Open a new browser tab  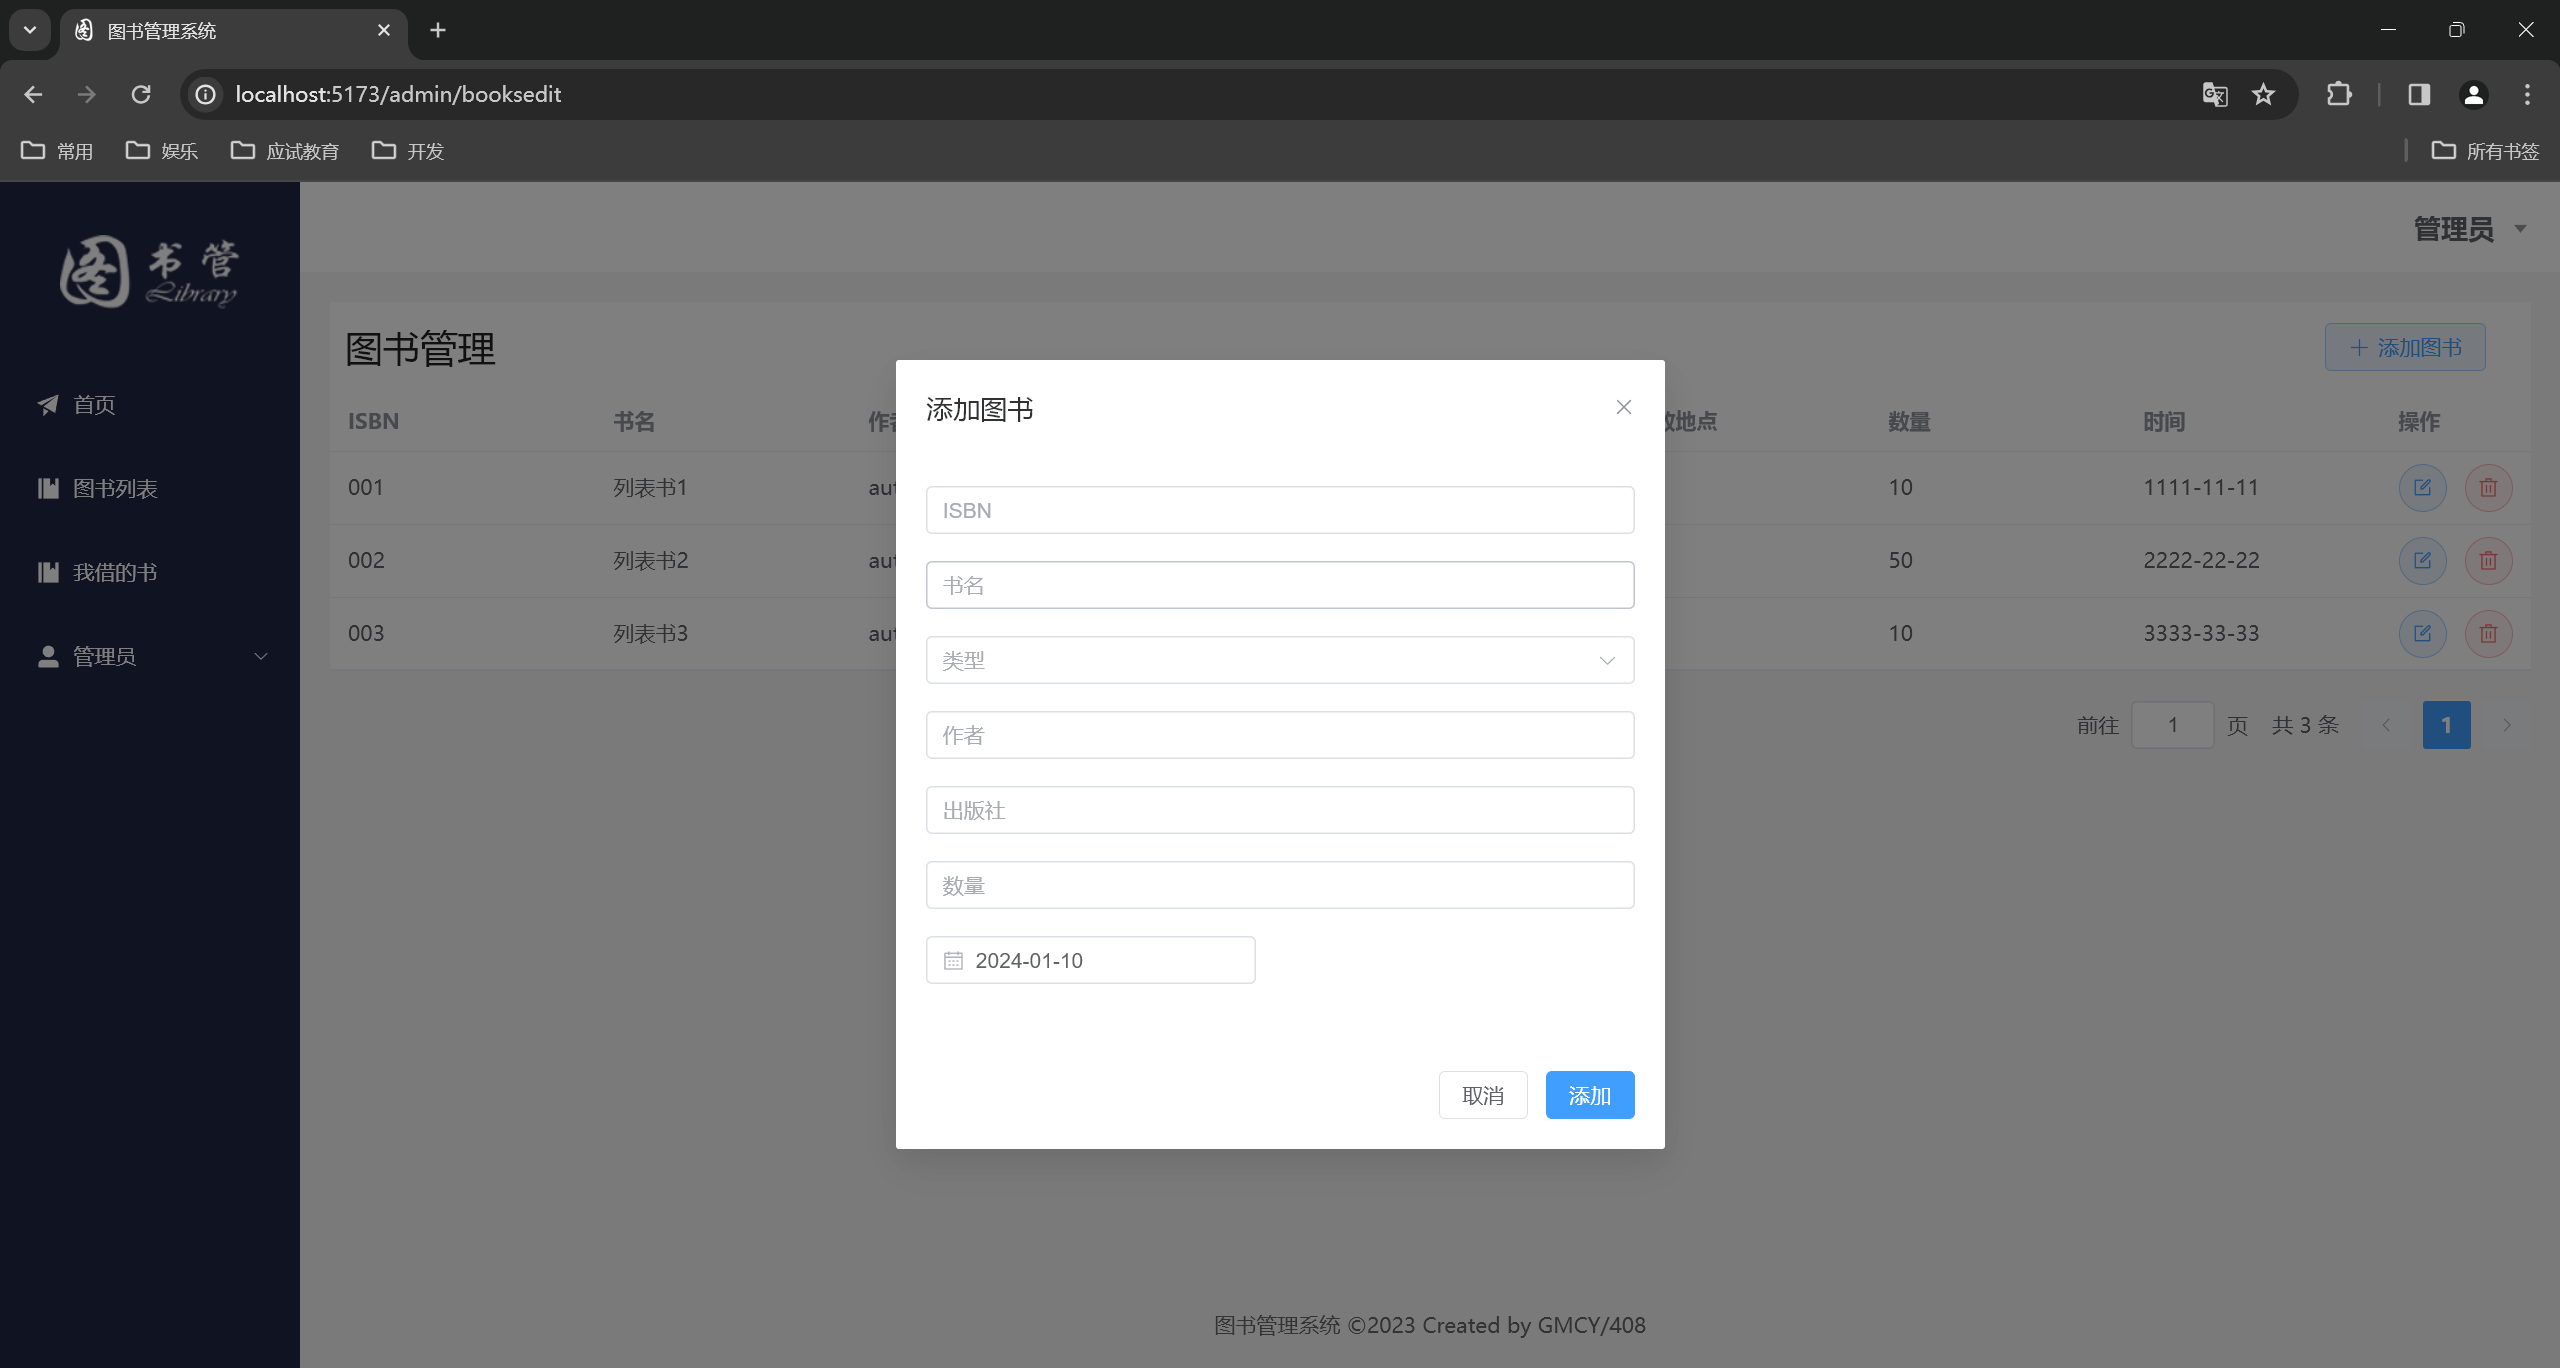point(438,30)
